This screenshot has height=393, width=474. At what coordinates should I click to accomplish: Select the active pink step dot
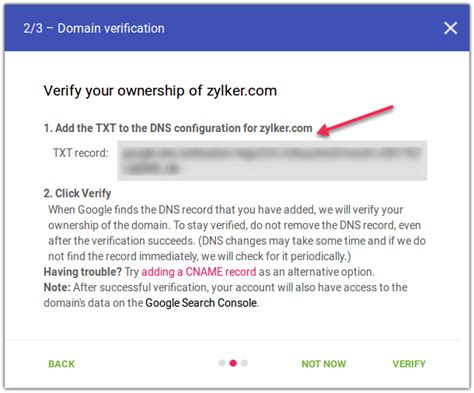click(233, 363)
